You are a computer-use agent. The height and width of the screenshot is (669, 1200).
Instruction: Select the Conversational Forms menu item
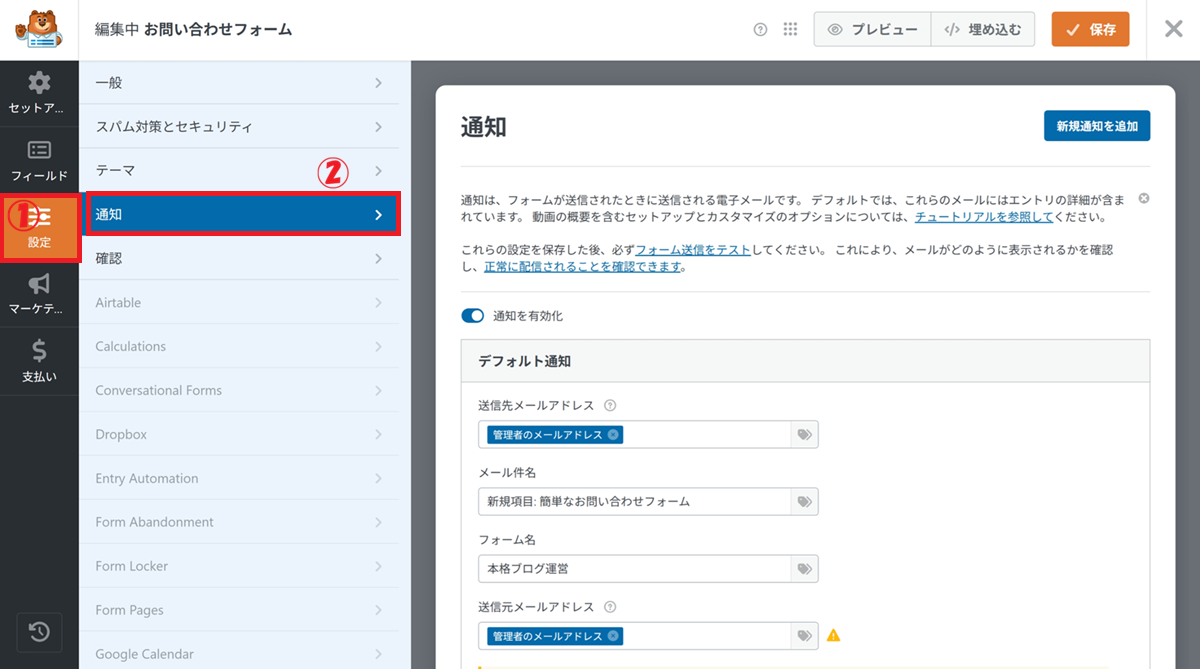(240, 390)
